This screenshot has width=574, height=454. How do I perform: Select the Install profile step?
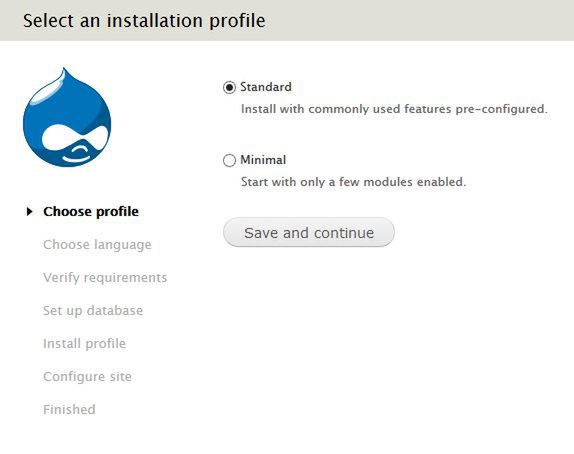point(84,343)
